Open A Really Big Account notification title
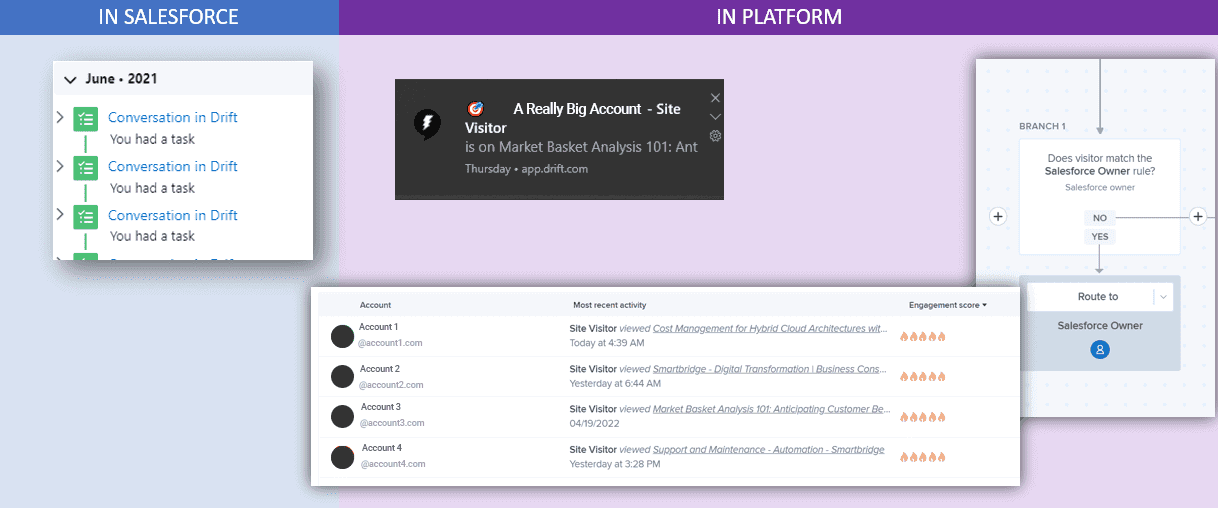This screenshot has height=508, width=1218. tap(573, 118)
